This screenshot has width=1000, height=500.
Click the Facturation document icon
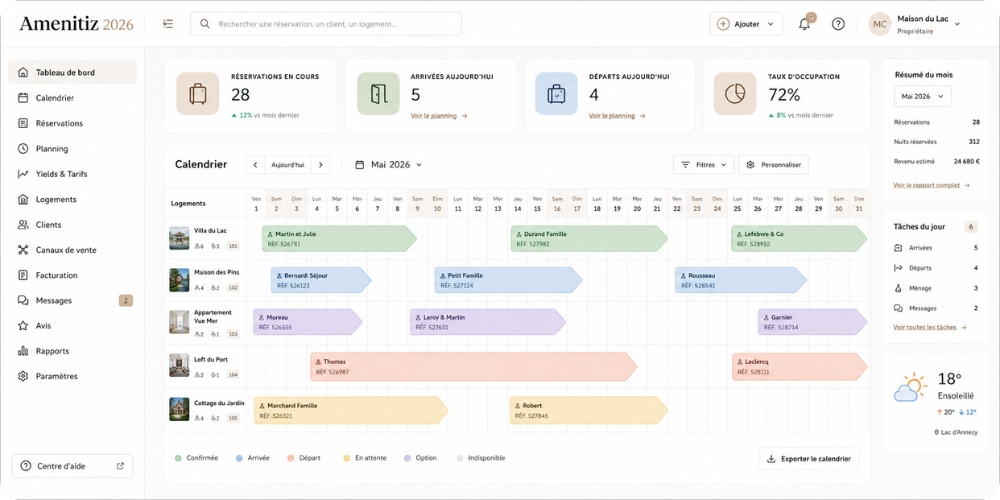pos(23,275)
